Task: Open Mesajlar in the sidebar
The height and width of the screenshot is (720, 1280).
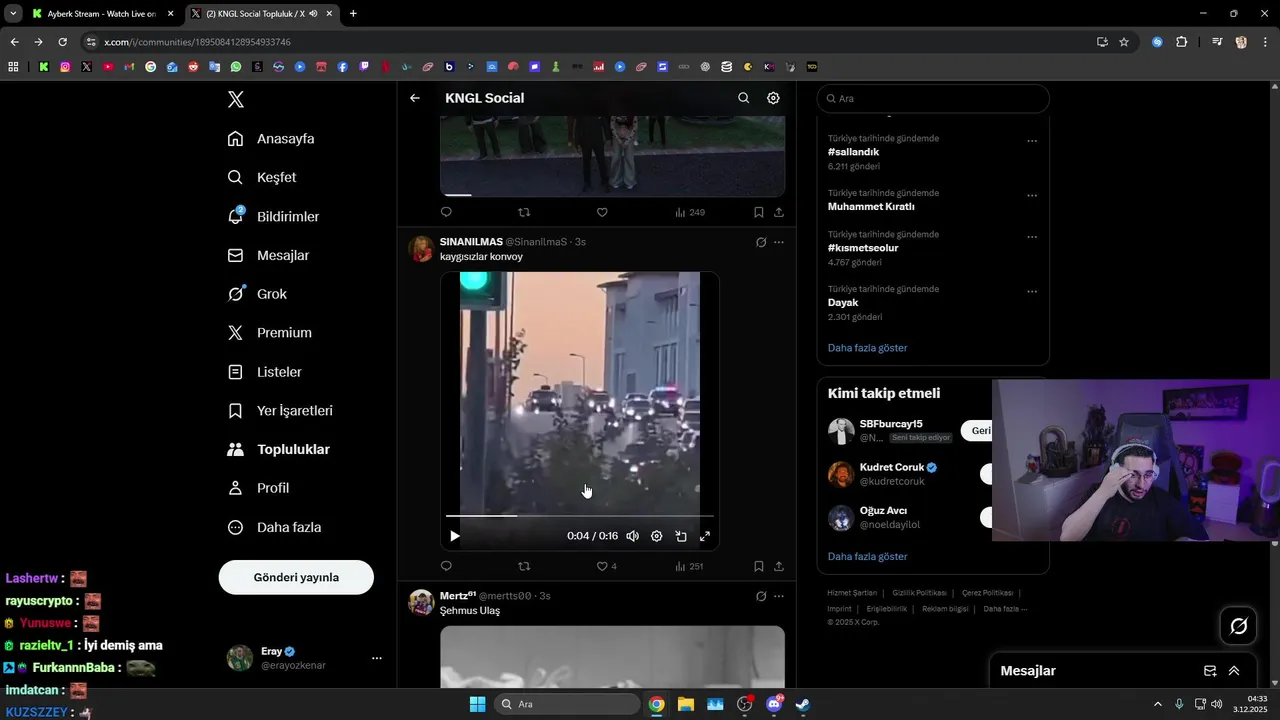Action: coord(268,255)
